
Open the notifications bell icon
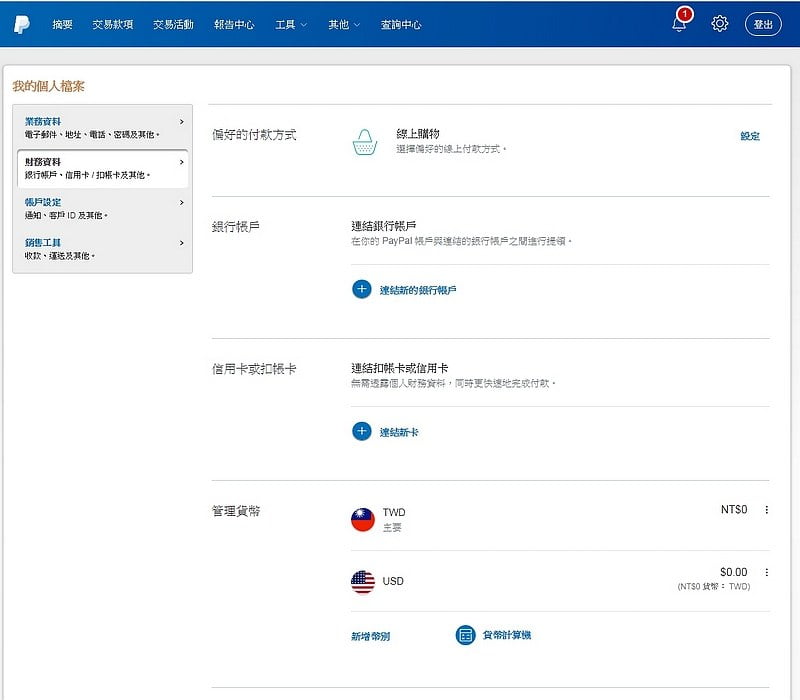point(679,23)
